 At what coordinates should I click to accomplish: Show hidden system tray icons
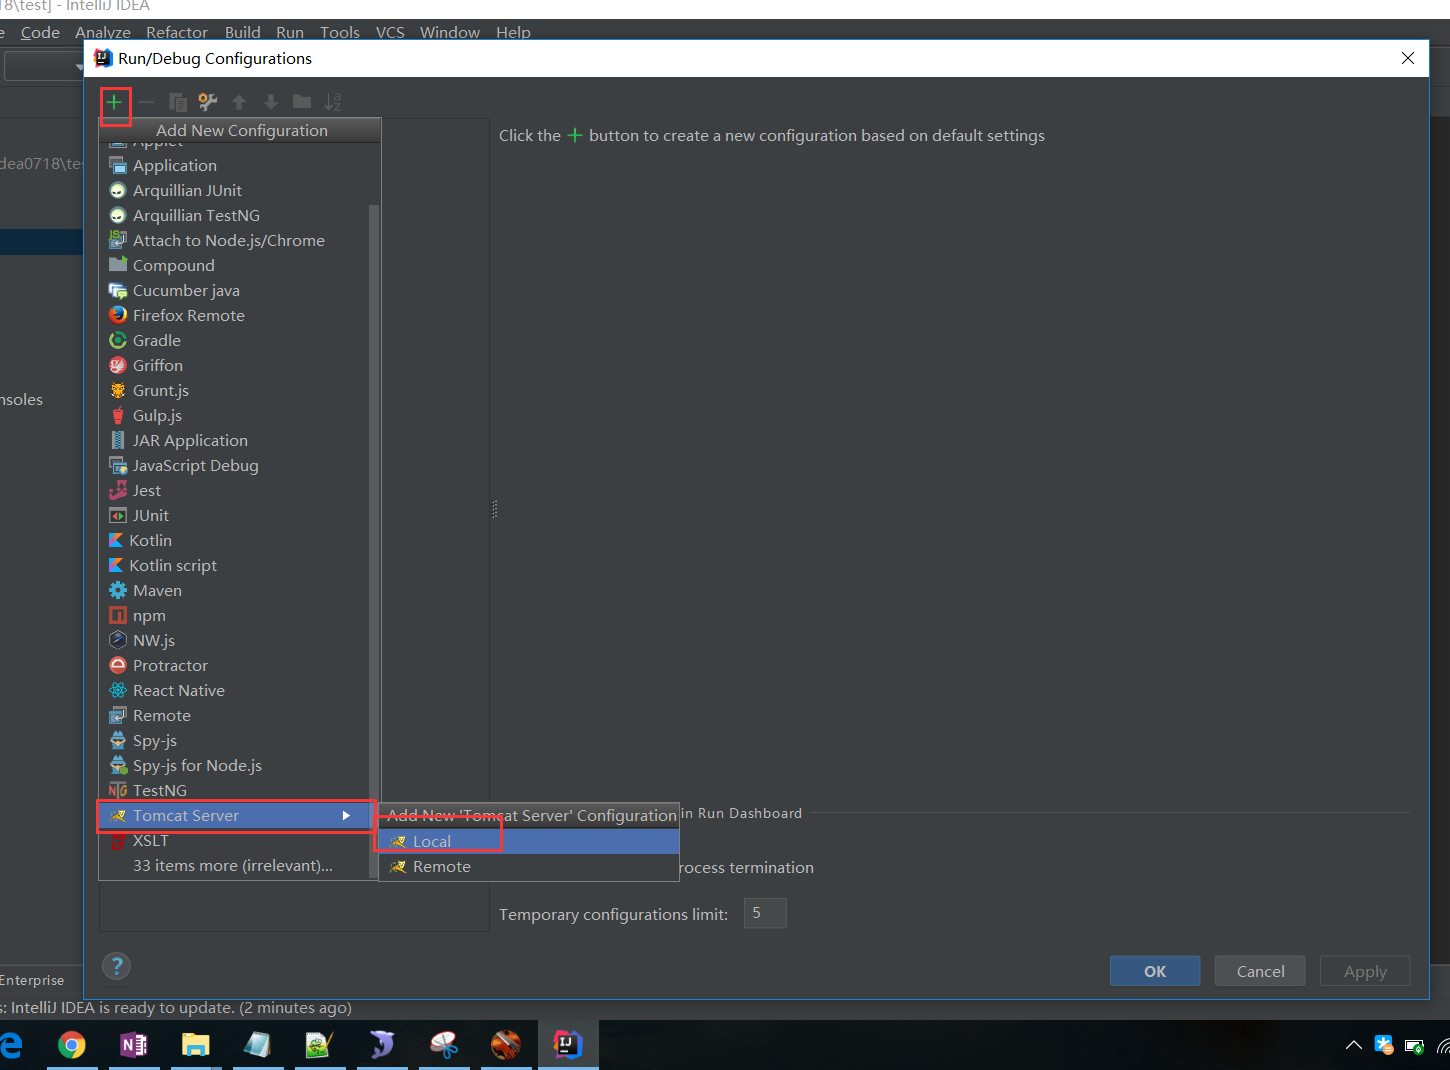pos(1353,1045)
